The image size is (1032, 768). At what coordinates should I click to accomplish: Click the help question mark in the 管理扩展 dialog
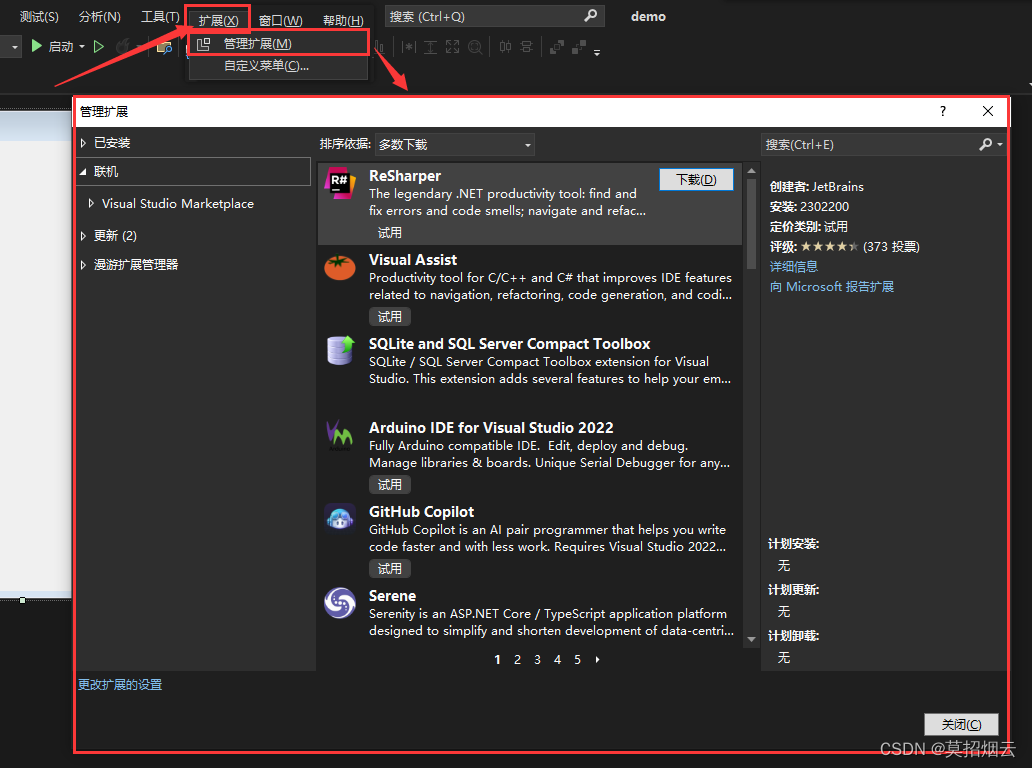[942, 111]
